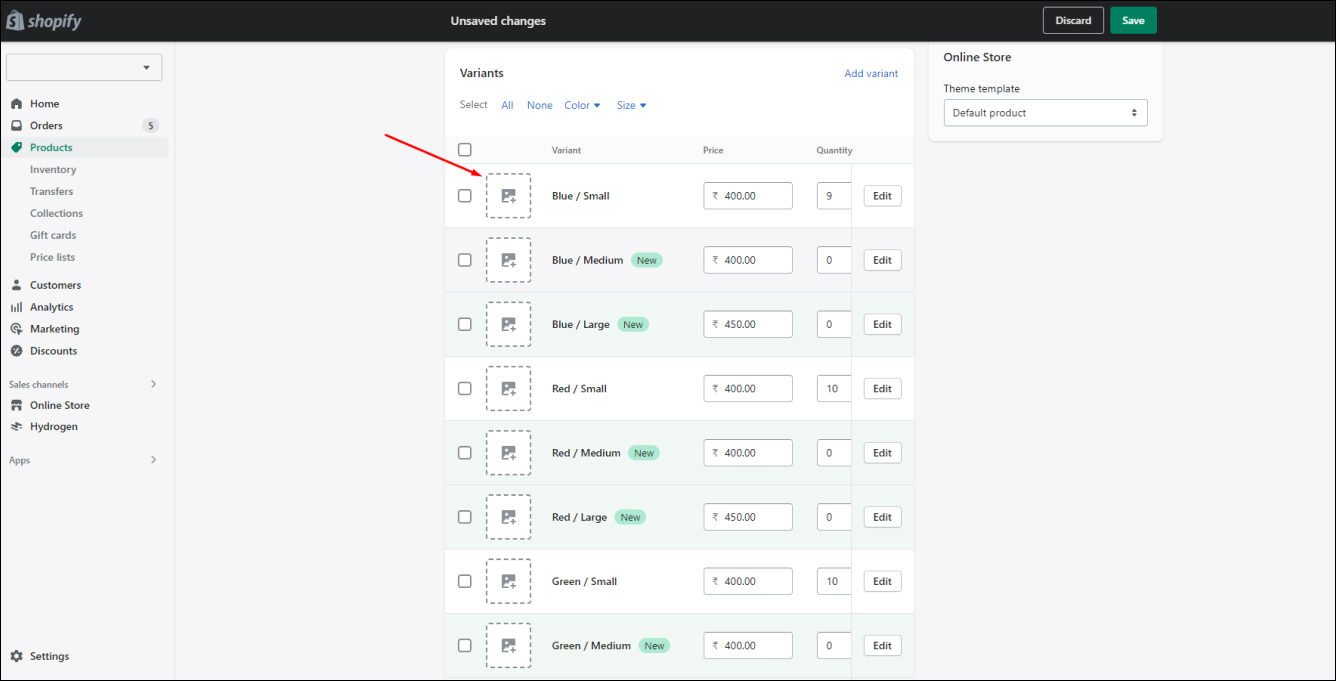
Task: Click the Discounts percent icon
Action: pos(16,351)
